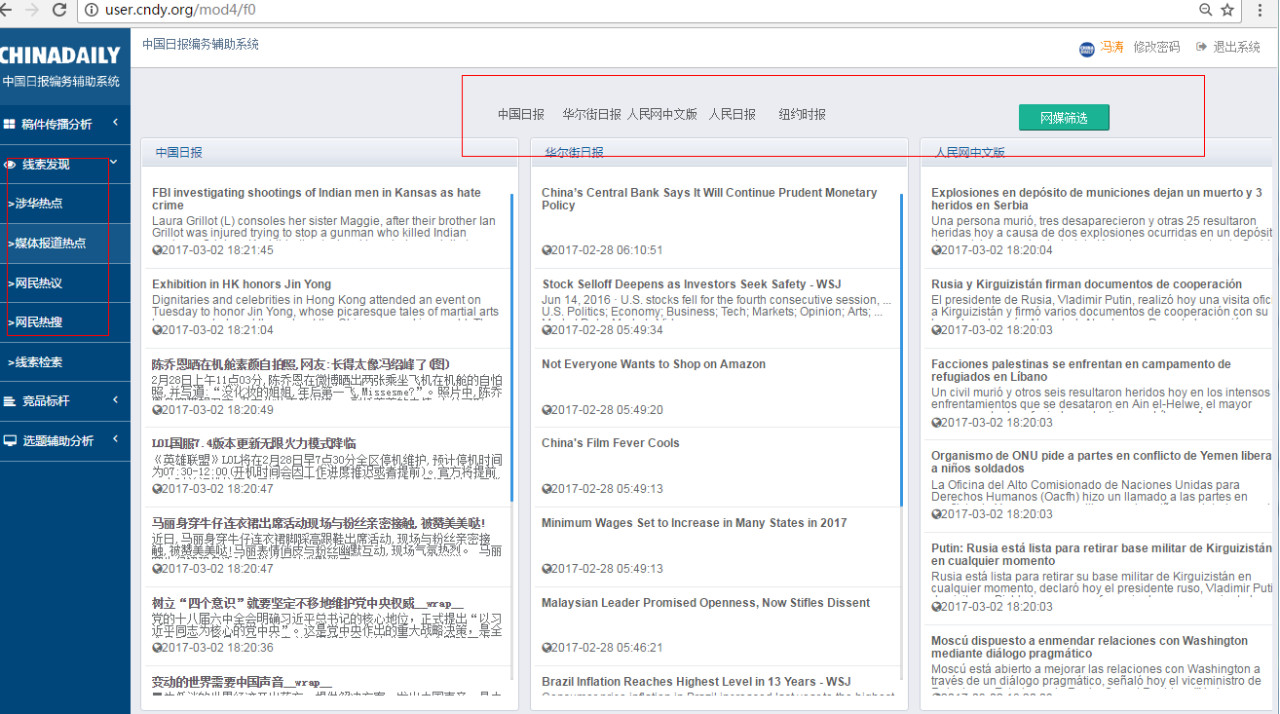Reload the page with the refresh icon
Viewport: 1280px width, 714px height.
[59, 10]
